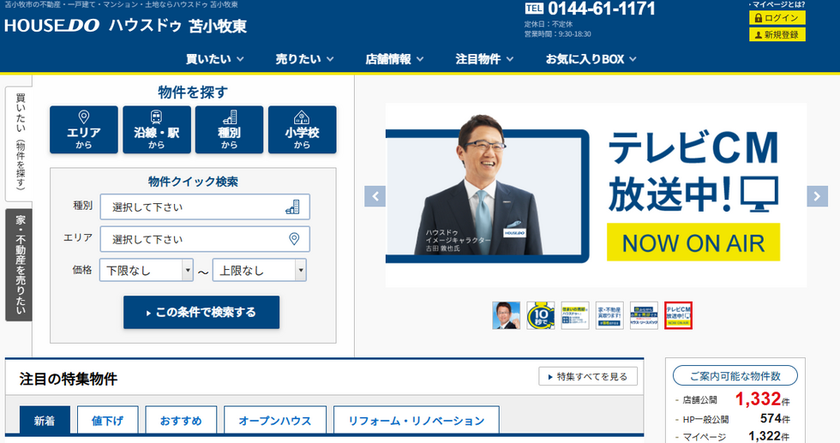Select the テレビCM slide thumbnail
Screen dimensions: 840x443
click(x=679, y=316)
